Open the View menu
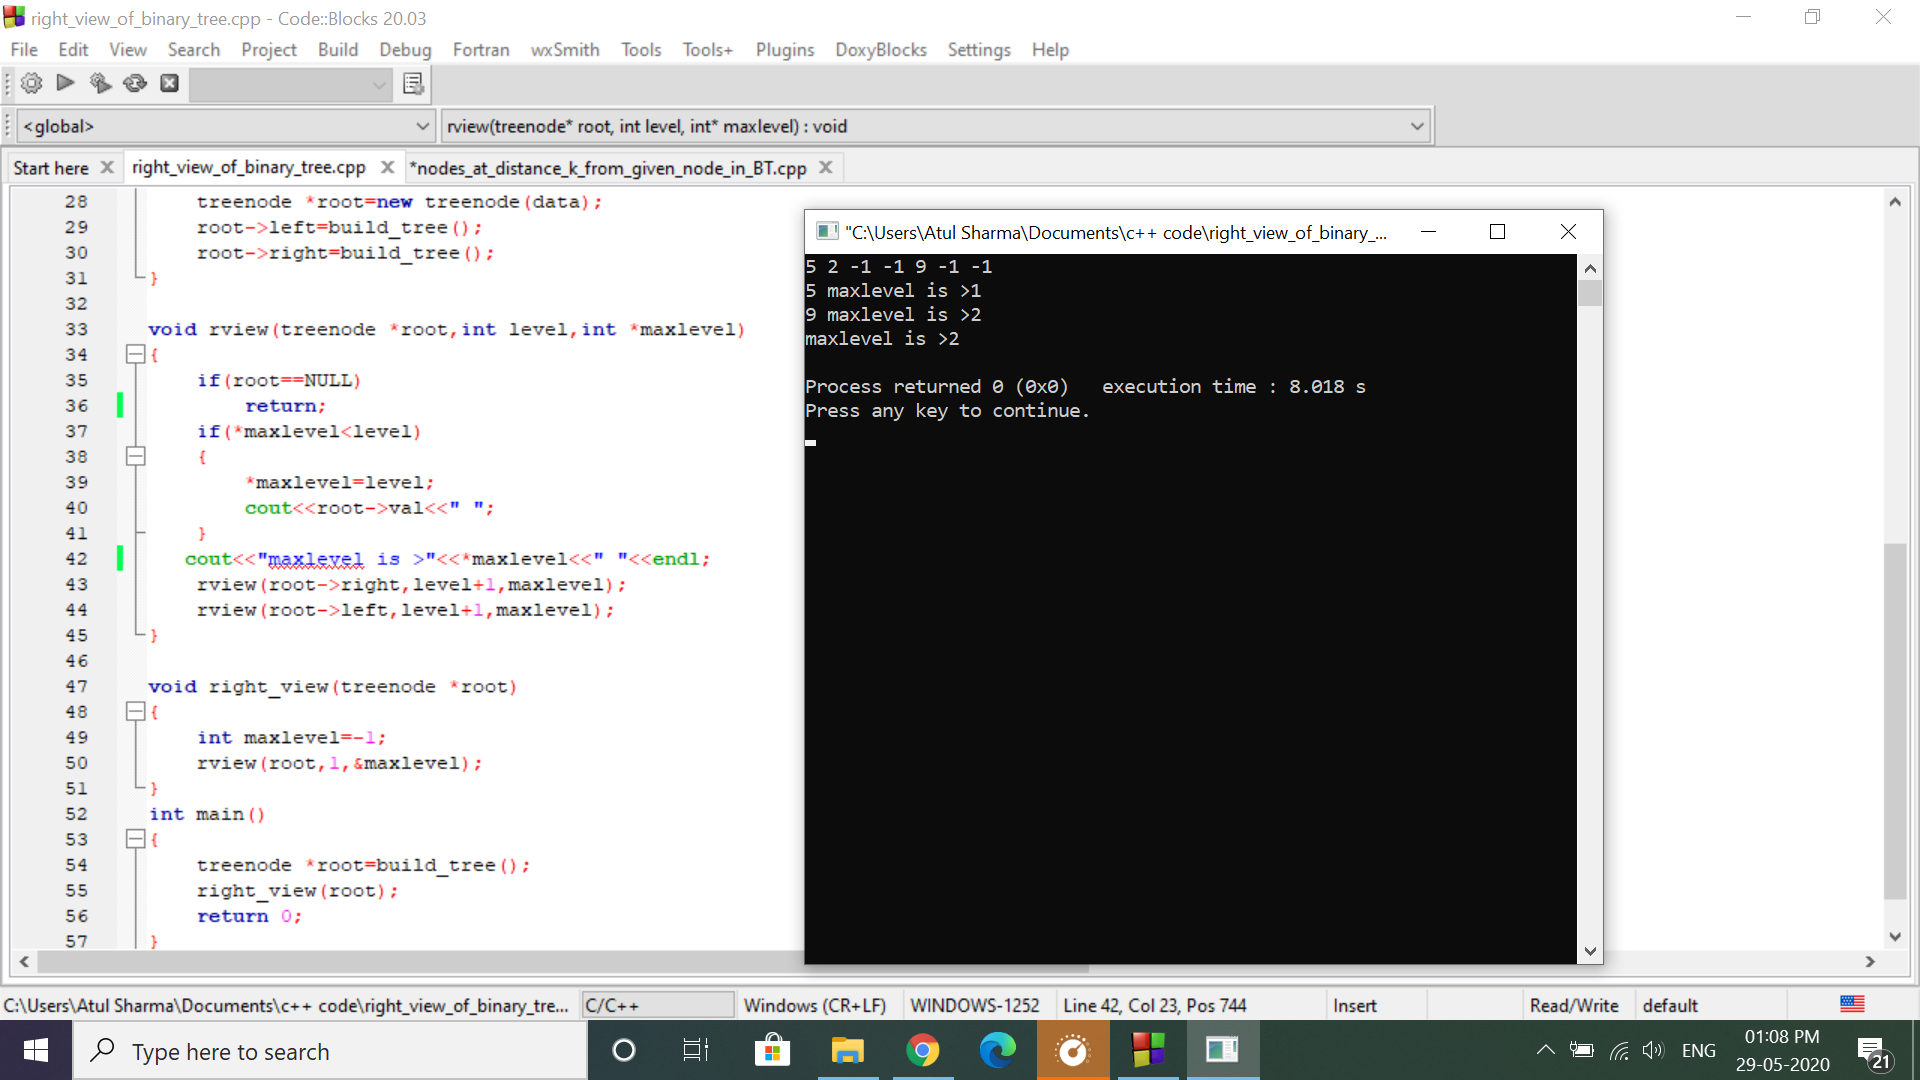Image resolution: width=1920 pixels, height=1080 pixels. [128, 49]
